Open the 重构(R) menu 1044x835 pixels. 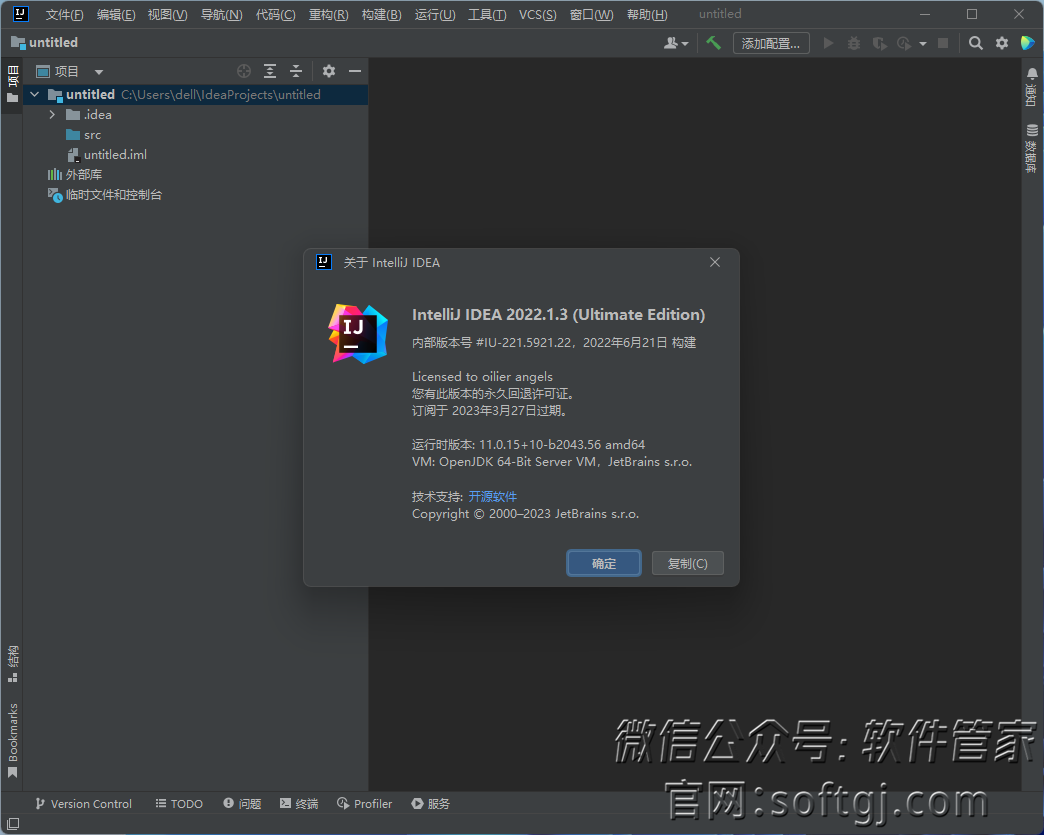coord(328,15)
